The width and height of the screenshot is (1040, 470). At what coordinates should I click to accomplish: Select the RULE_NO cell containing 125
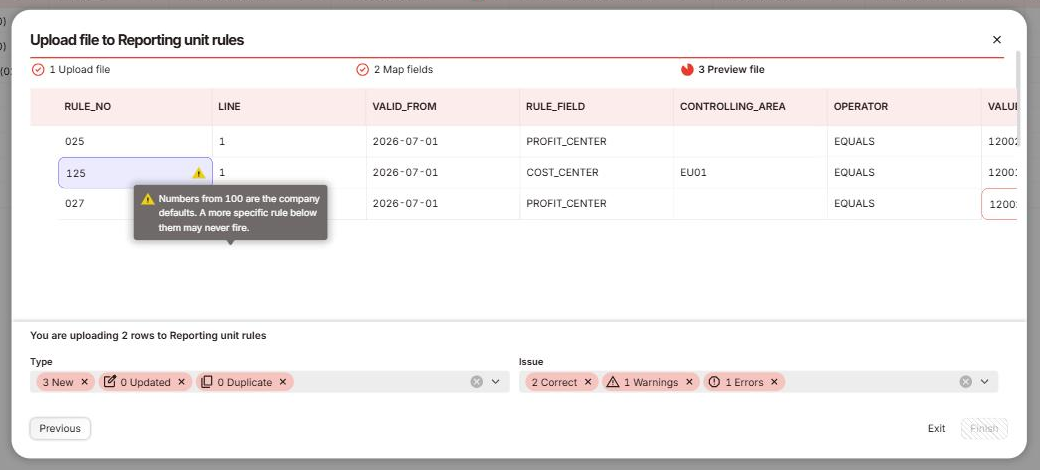coord(135,173)
